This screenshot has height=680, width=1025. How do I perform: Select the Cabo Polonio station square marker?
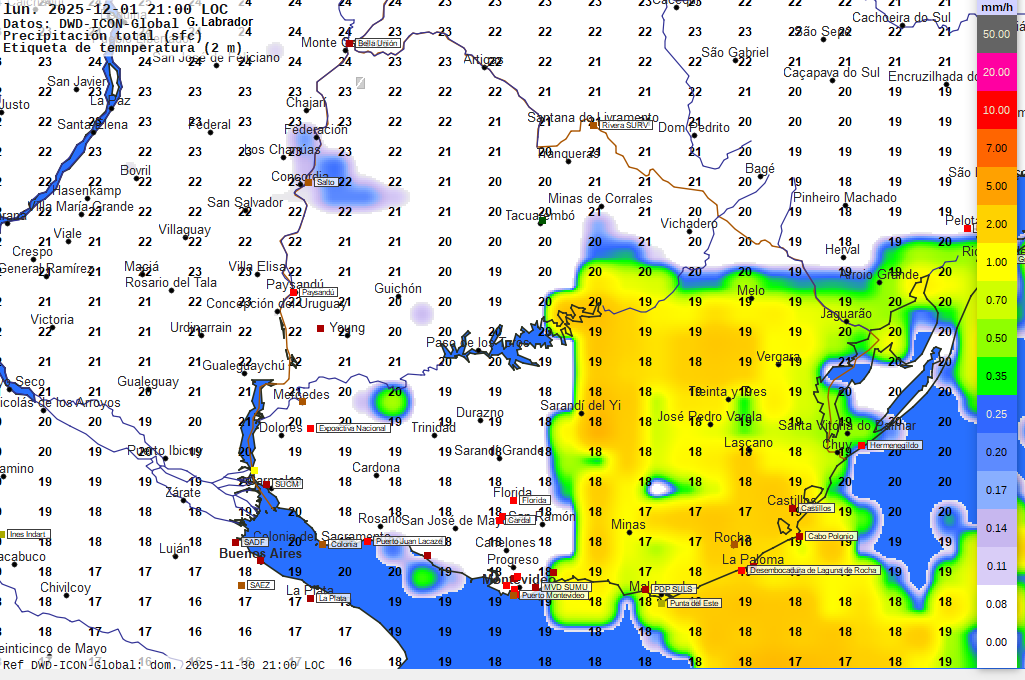click(x=799, y=536)
